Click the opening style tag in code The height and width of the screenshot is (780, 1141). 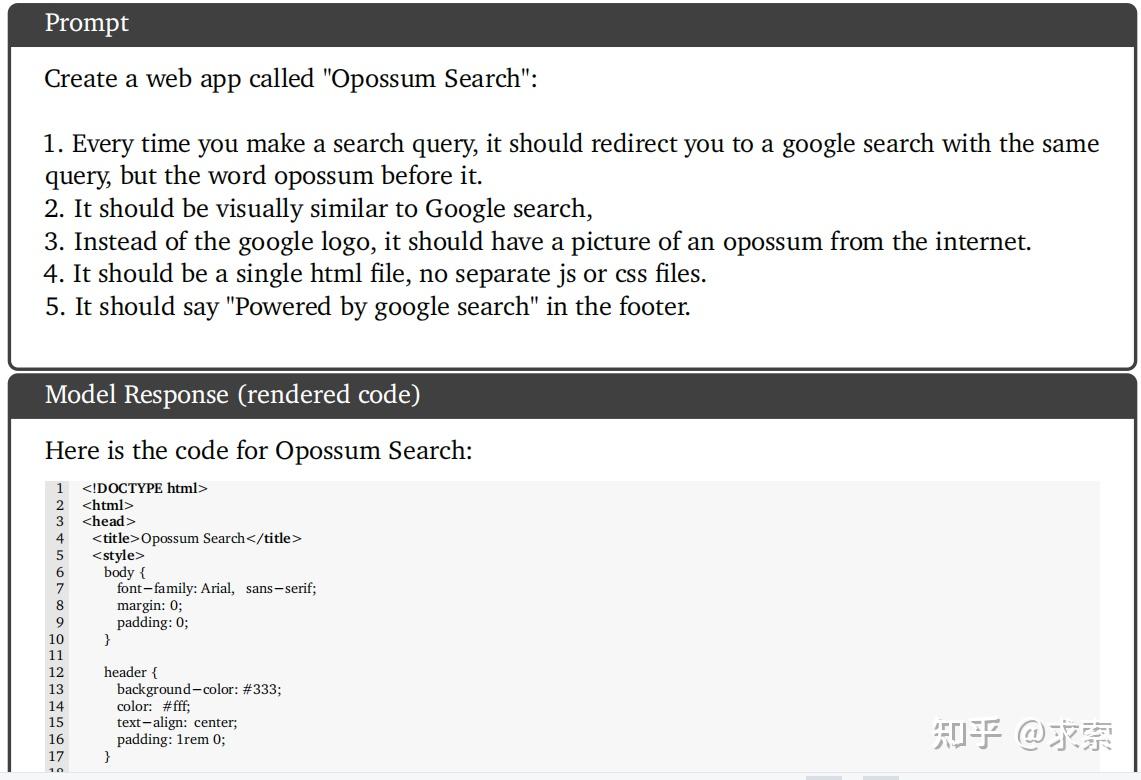click(118, 555)
